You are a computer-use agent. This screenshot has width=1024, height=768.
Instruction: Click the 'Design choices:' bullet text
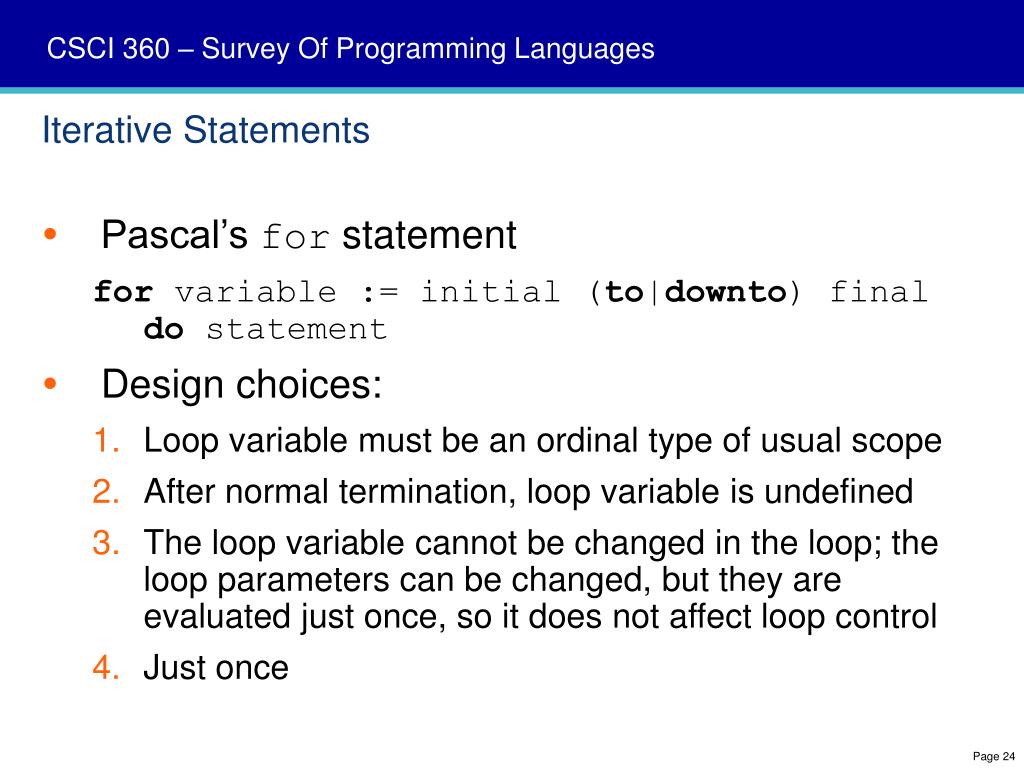pyautogui.click(x=242, y=384)
